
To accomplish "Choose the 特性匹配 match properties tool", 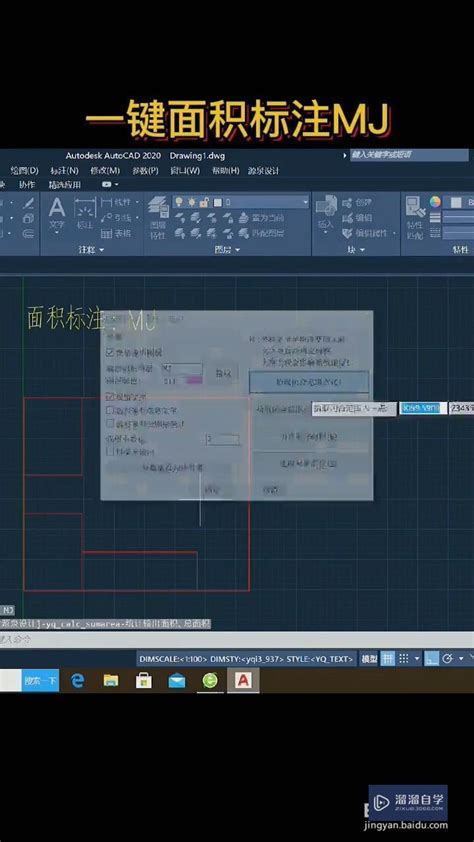I will point(415,217).
